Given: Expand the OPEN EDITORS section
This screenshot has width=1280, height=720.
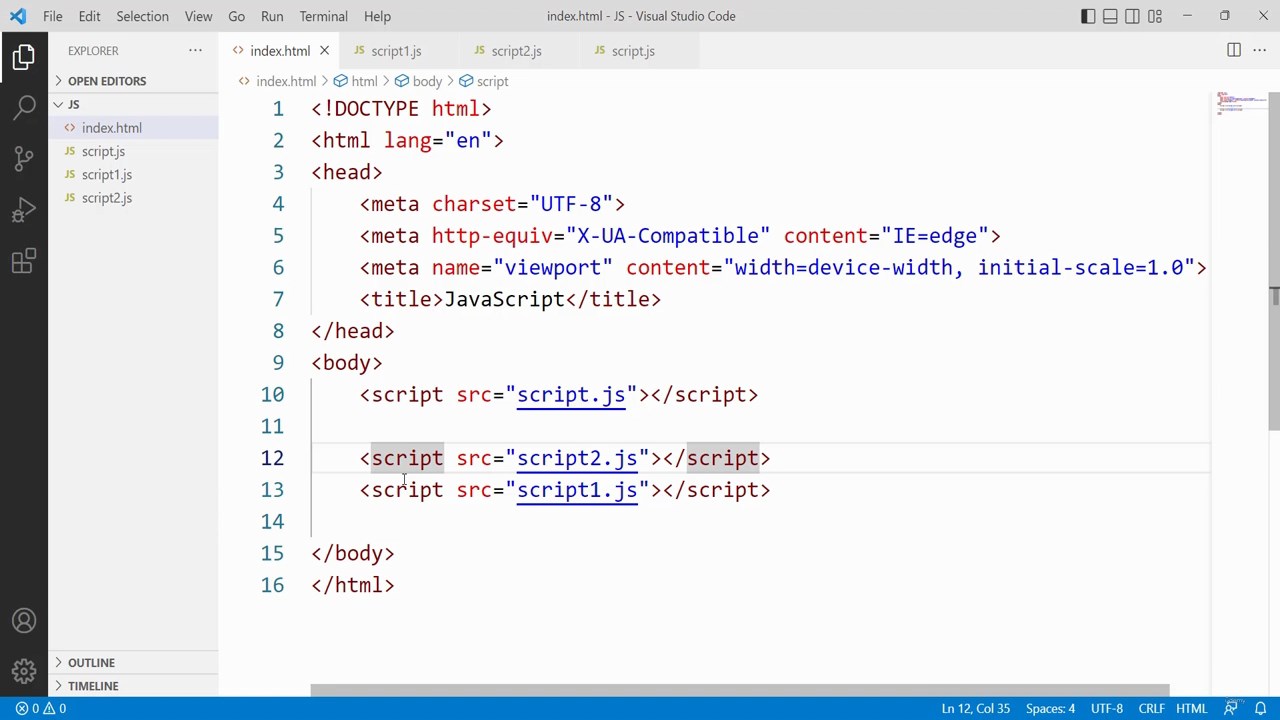Looking at the screenshot, I should [x=133, y=81].
